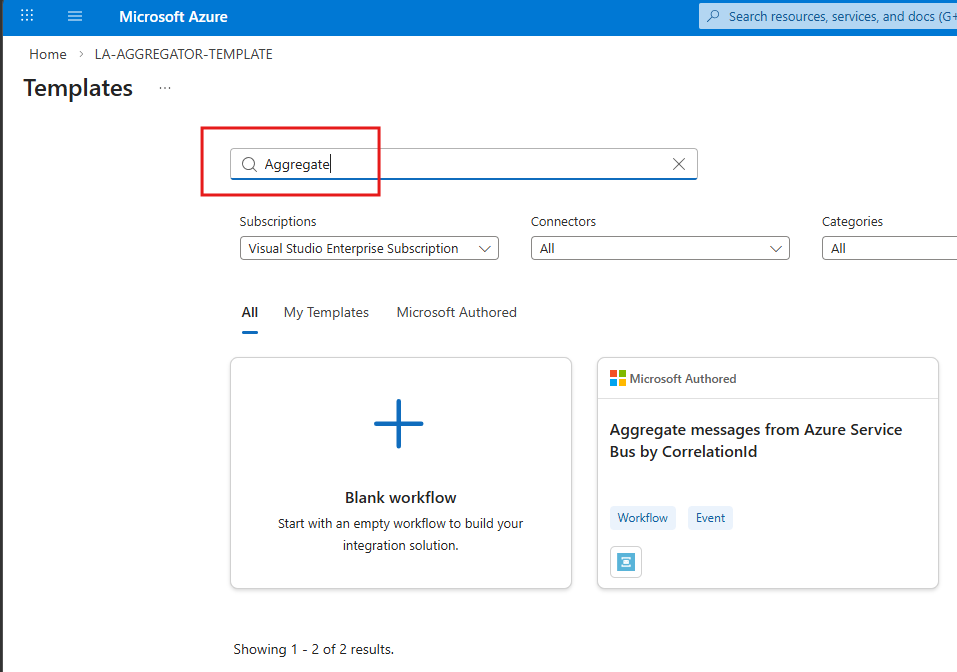Click the blank workflow description text
Image resolution: width=957 pixels, height=672 pixels.
pyautogui.click(x=400, y=535)
